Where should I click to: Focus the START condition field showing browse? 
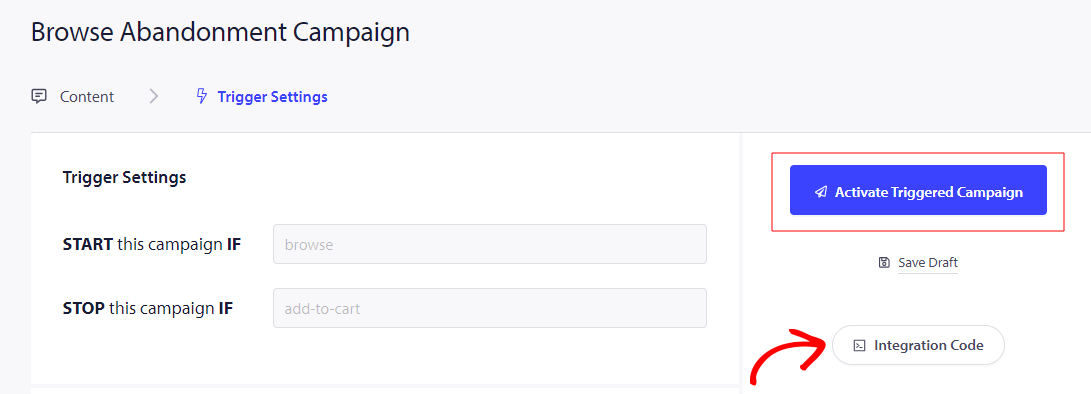point(490,244)
